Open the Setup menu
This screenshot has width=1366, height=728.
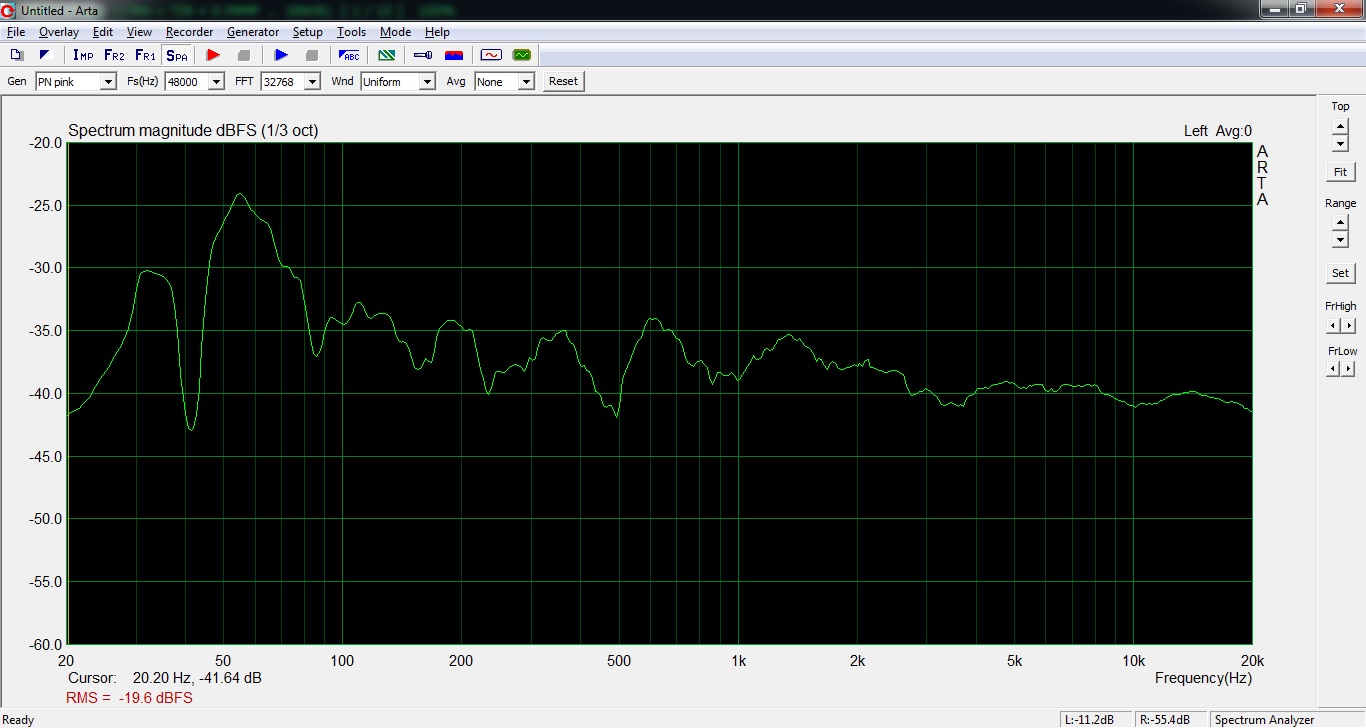pos(308,32)
